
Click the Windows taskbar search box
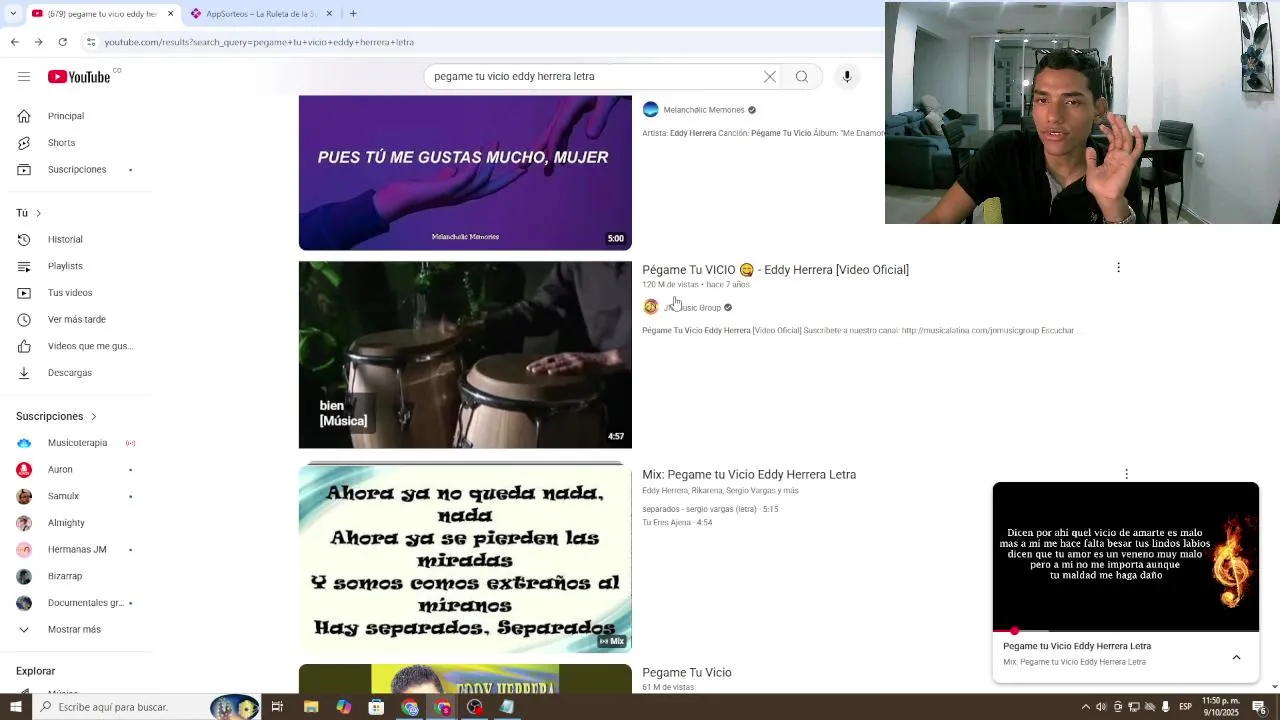click(145, 707)
